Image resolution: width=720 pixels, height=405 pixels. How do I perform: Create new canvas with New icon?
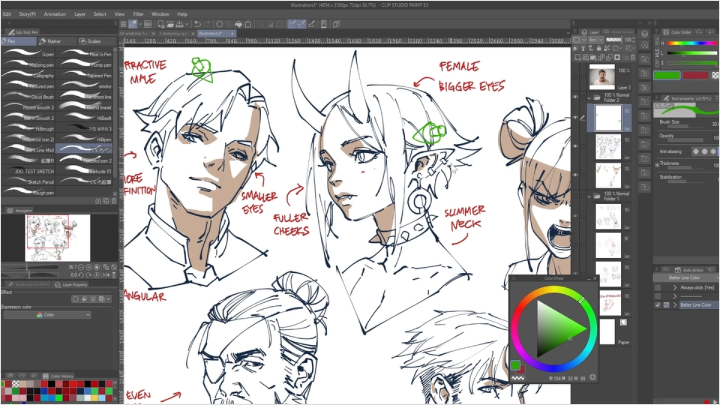tap(161, 24)
